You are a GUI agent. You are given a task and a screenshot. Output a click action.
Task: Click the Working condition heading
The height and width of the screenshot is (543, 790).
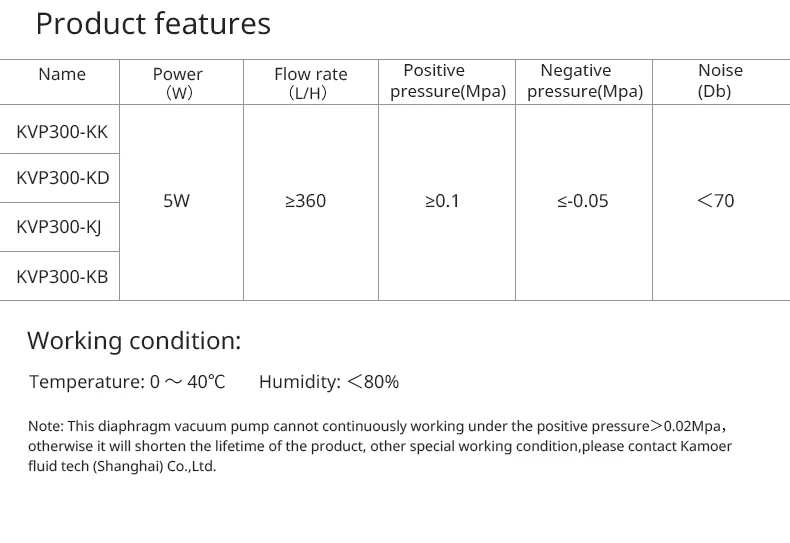pyautogui.click(x=134, y=341)
